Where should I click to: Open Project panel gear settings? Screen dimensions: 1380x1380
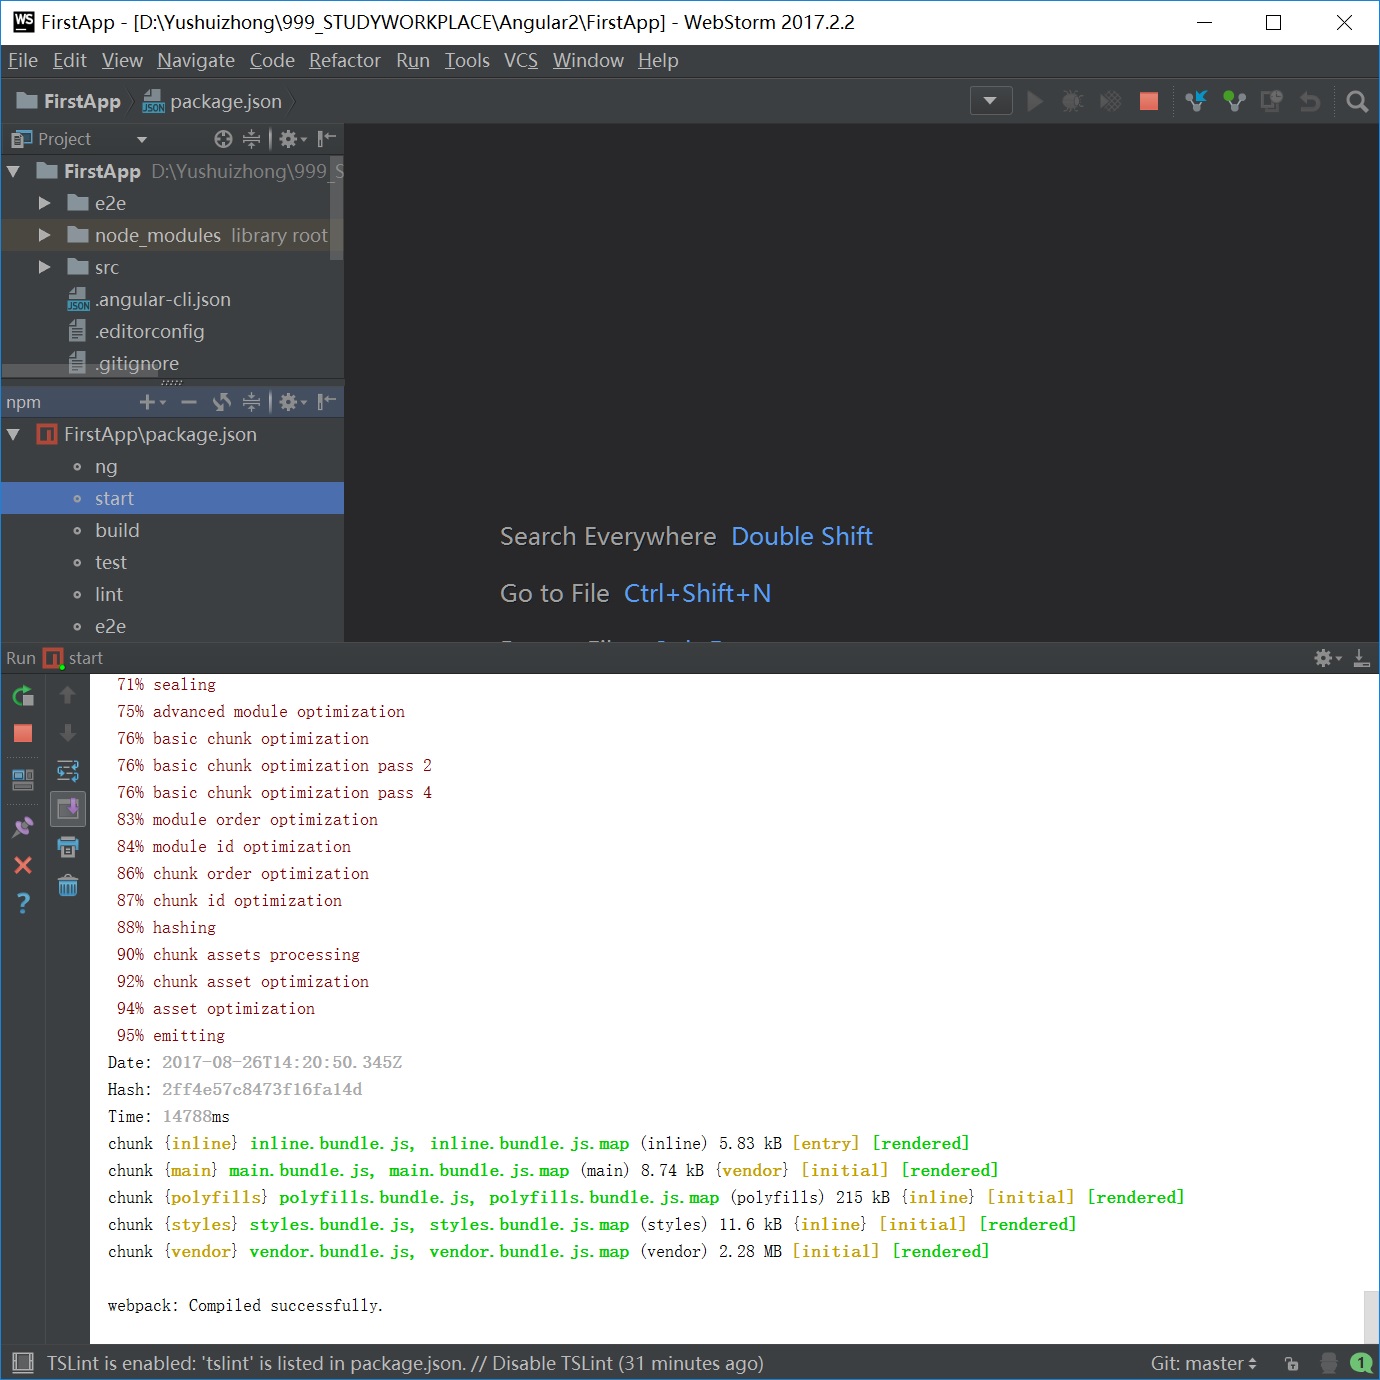(292, 139)
